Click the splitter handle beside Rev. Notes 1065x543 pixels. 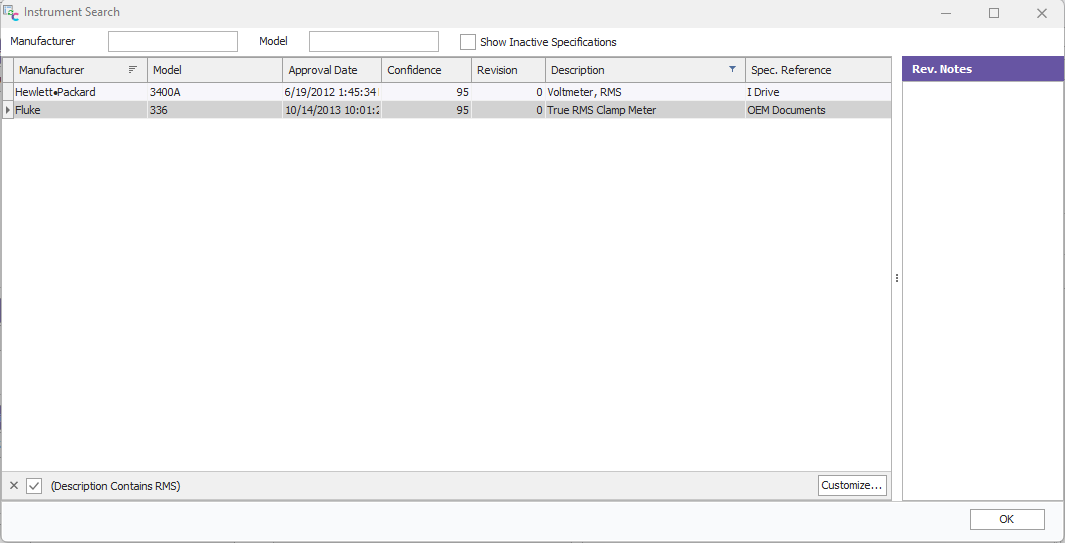[897, 278]
